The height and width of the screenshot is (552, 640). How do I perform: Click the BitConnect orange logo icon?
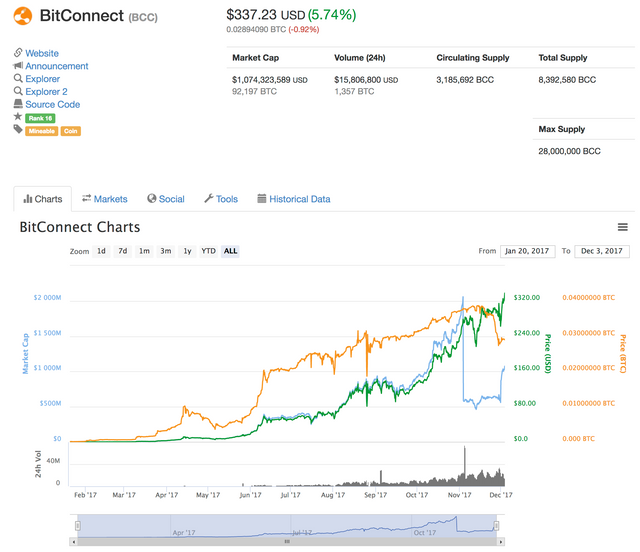click(x=22, y=16)
